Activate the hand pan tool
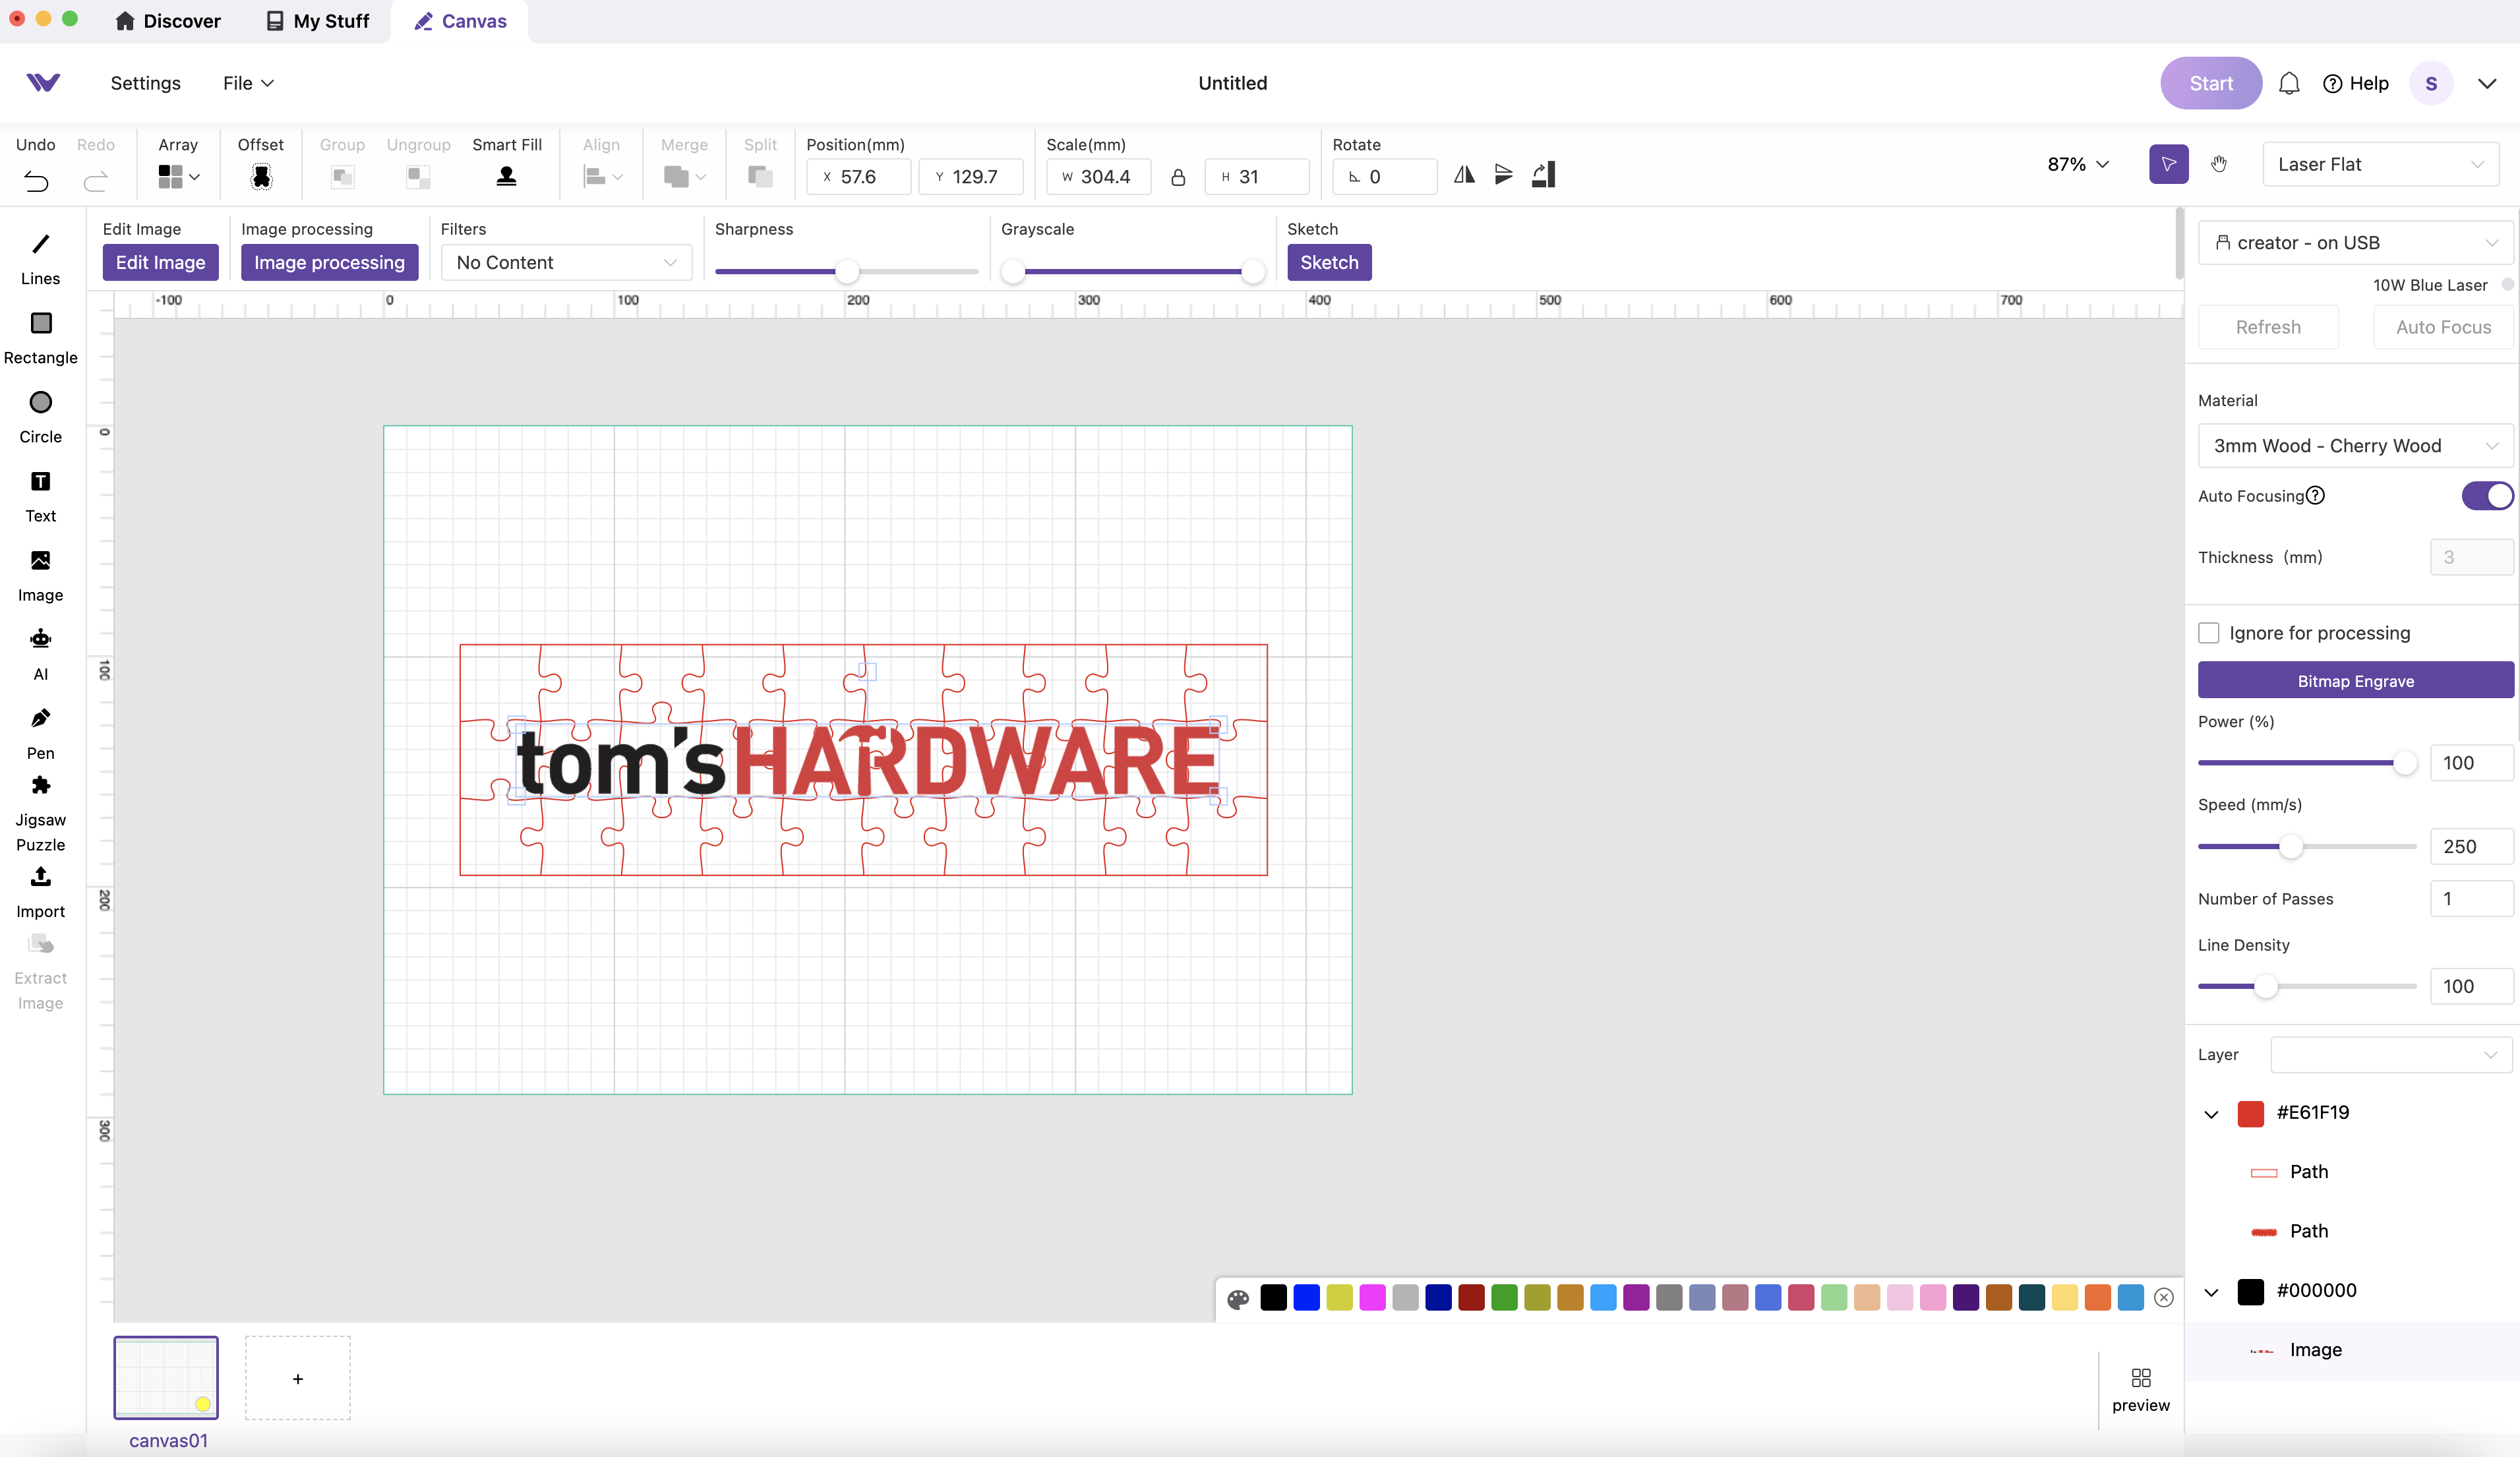 coord(2219,164)
